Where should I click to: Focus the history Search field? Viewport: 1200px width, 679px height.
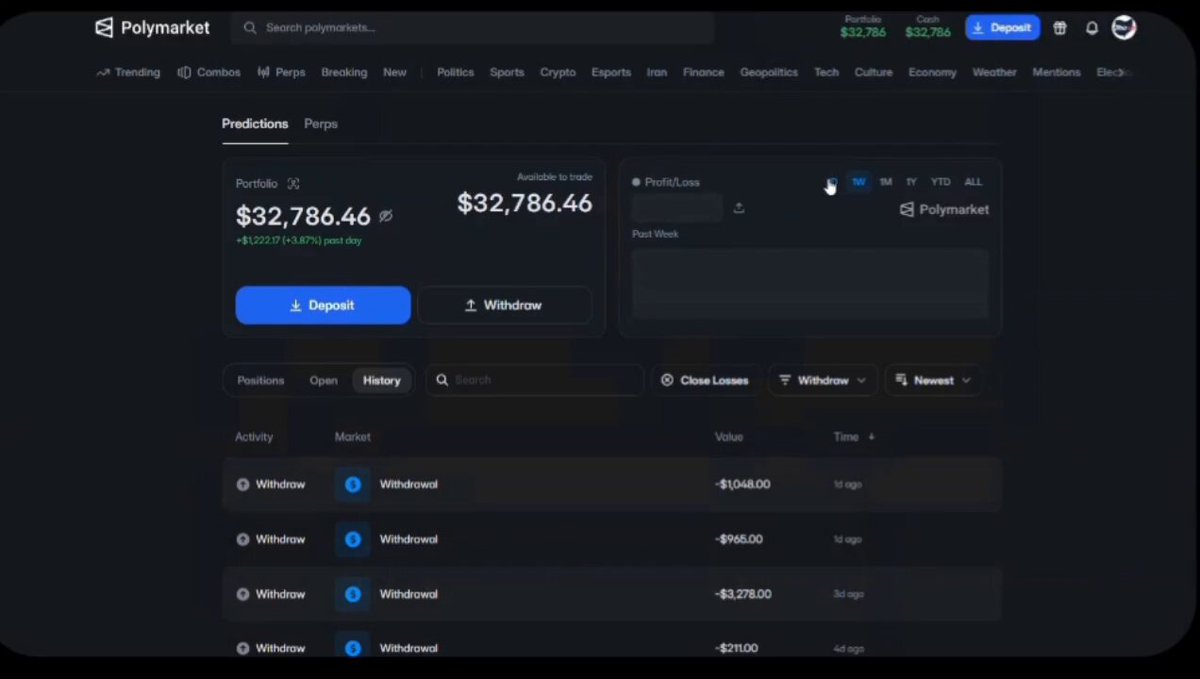[x=535, y=380]
